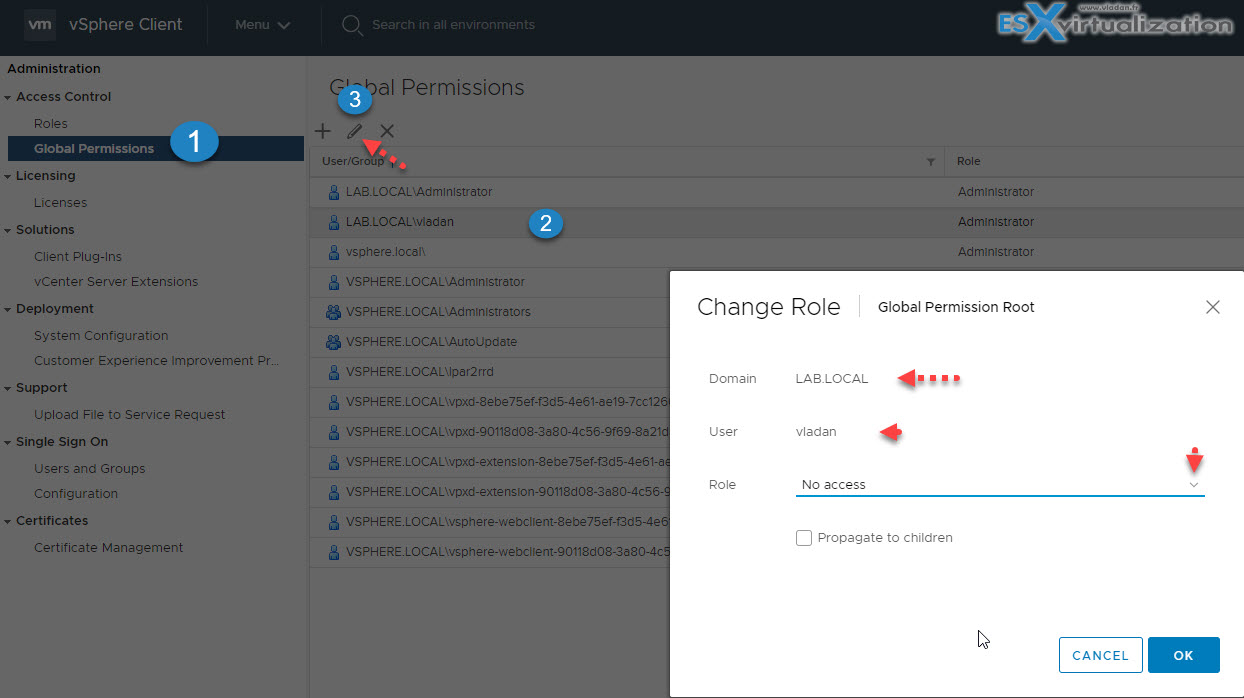Viewport: 1244px width, 698px height.
Task: Click Administrator role cell of LAB.LOCAL\vladan
Action: pyautogui.click(x=996, y=221)
